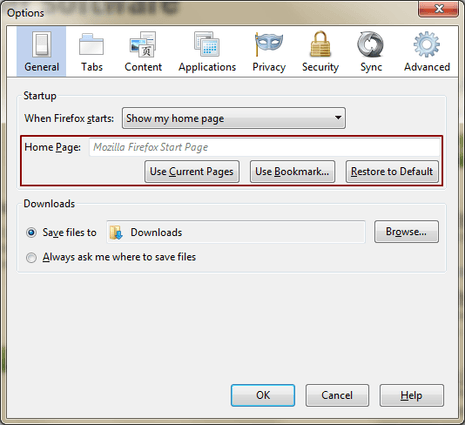Screen dimensions: 465x425
Task: Open the Applications options panel
Action: 207,52
